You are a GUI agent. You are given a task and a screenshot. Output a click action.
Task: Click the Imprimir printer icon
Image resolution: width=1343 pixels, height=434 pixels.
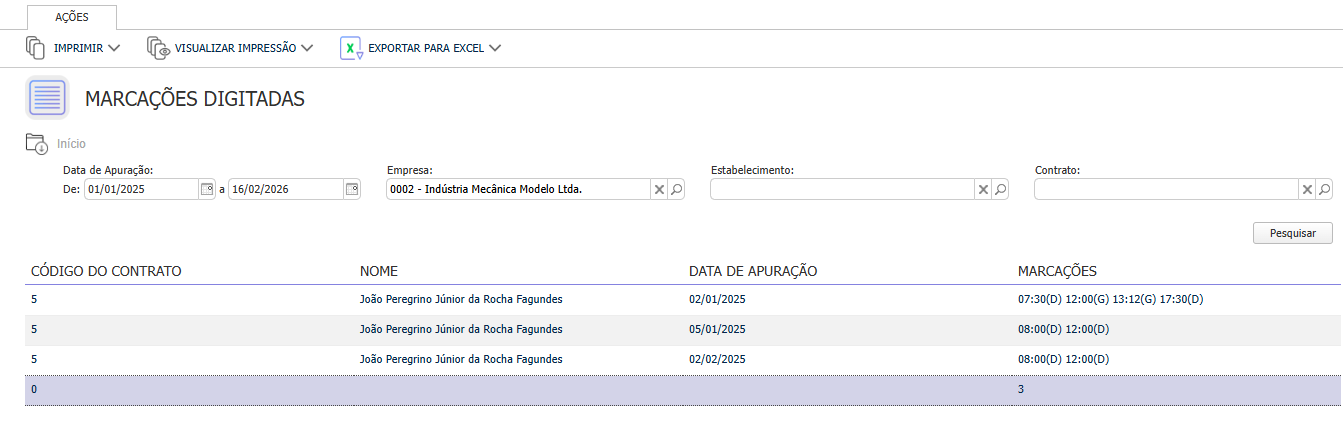(36, 47)
